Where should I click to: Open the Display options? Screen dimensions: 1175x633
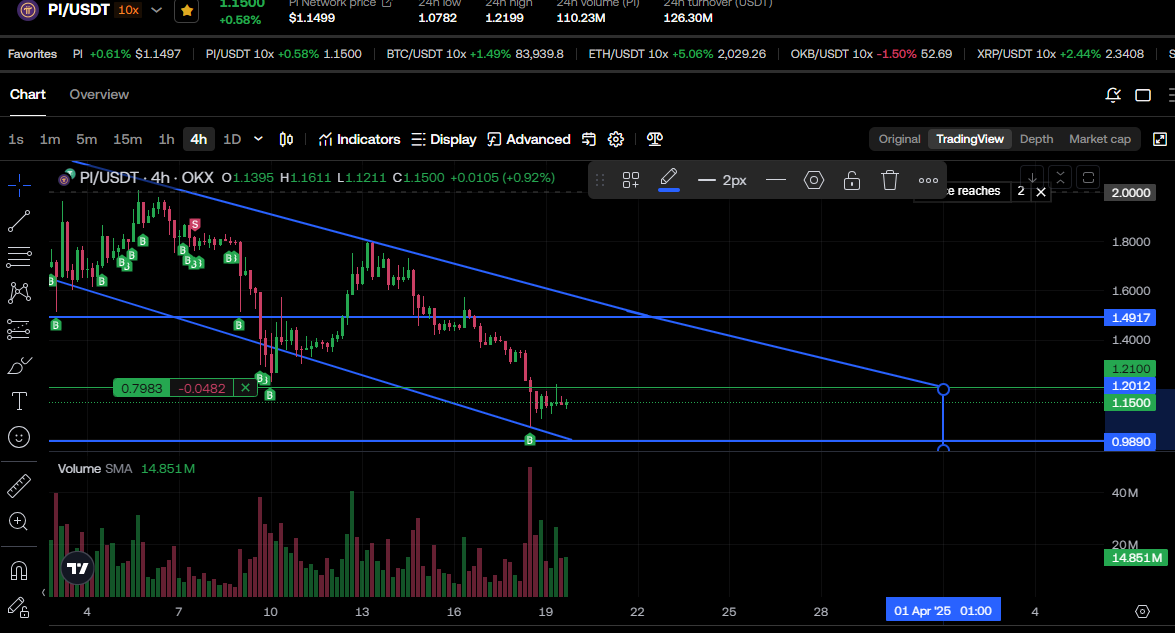click(x=444, y=139)
